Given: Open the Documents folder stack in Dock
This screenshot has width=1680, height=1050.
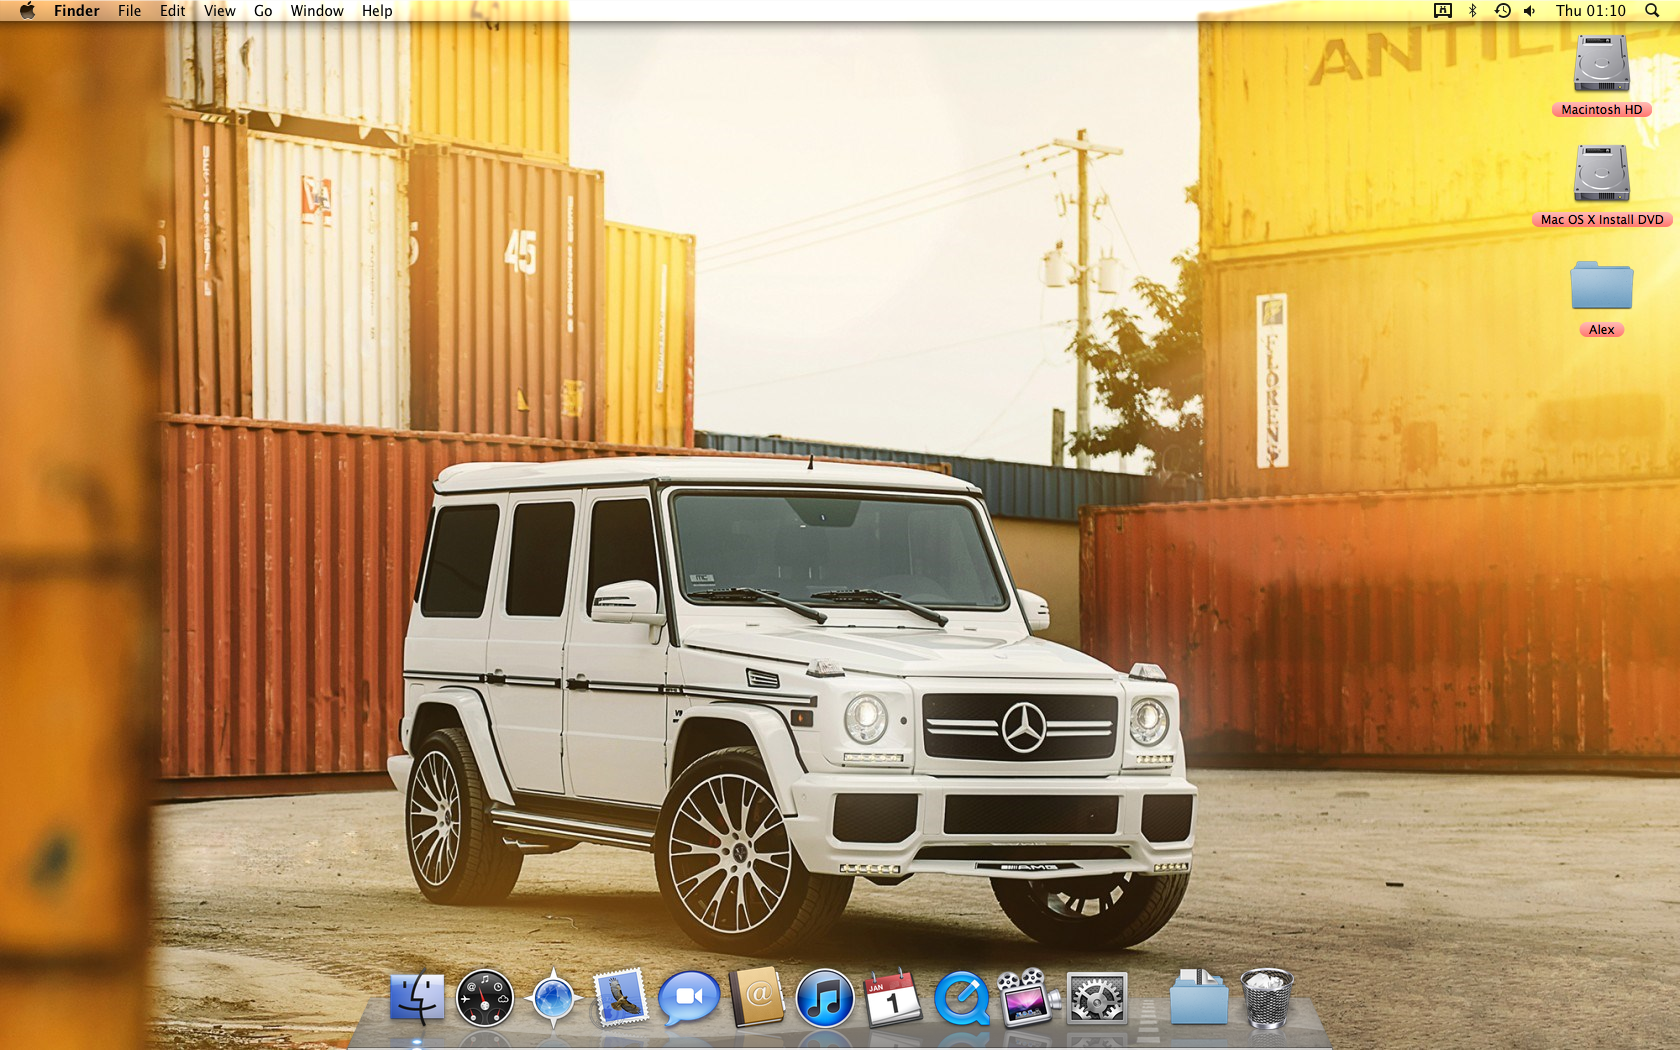Looking at the screenshot, I should coord(1199,997).
